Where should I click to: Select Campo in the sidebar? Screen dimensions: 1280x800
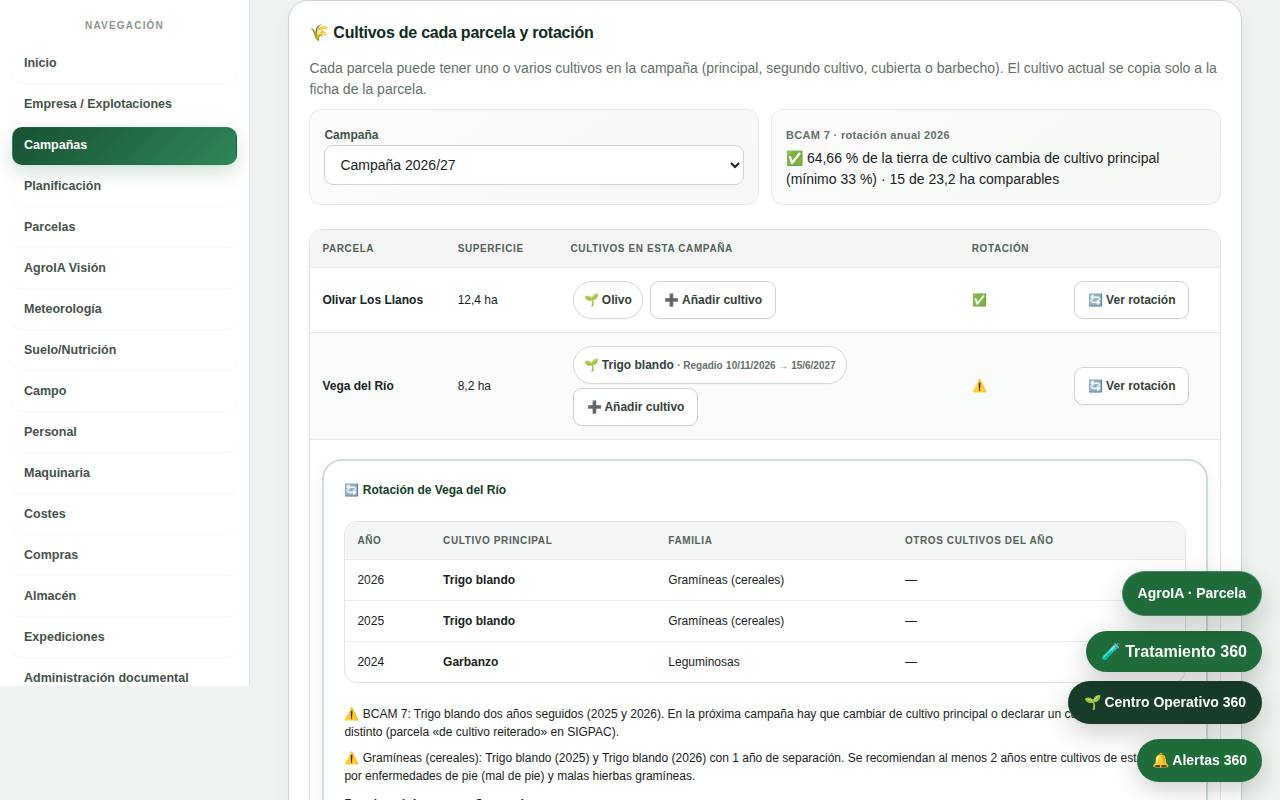tap(124, 391)
